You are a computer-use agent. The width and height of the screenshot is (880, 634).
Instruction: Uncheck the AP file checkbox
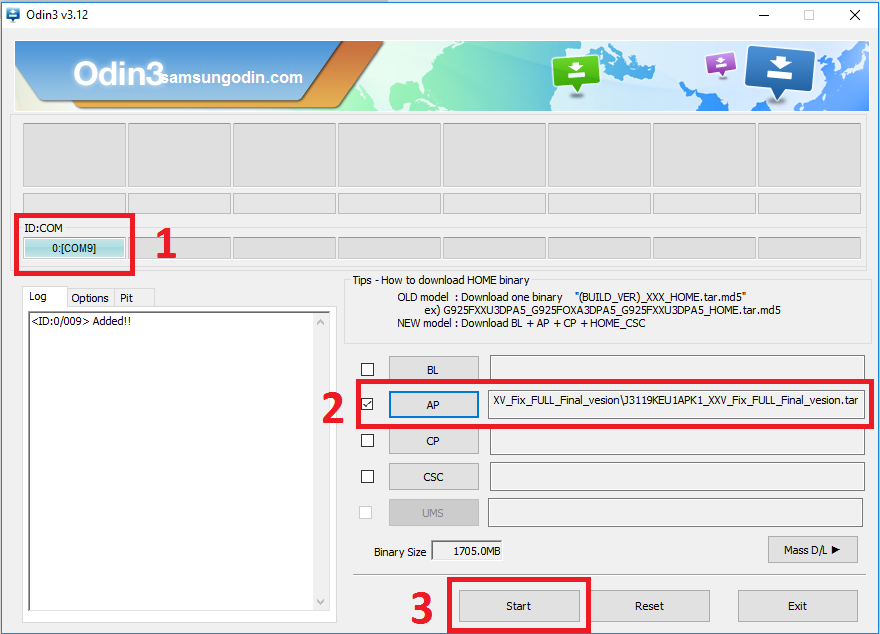click(366, 405)
